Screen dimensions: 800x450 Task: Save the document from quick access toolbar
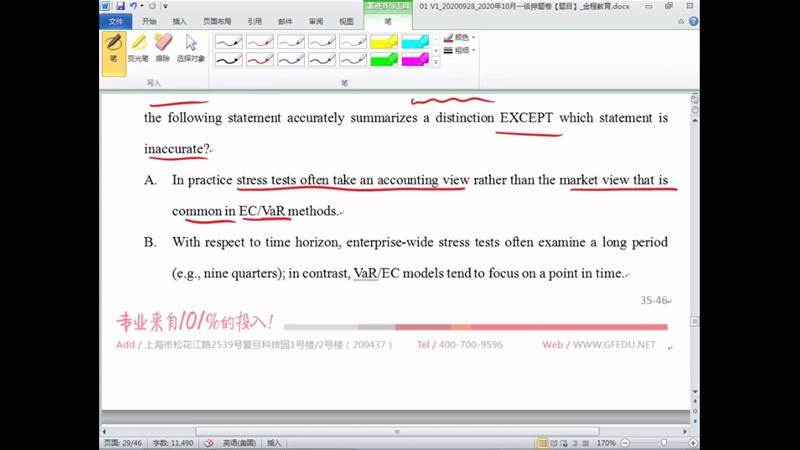[120, 6]
